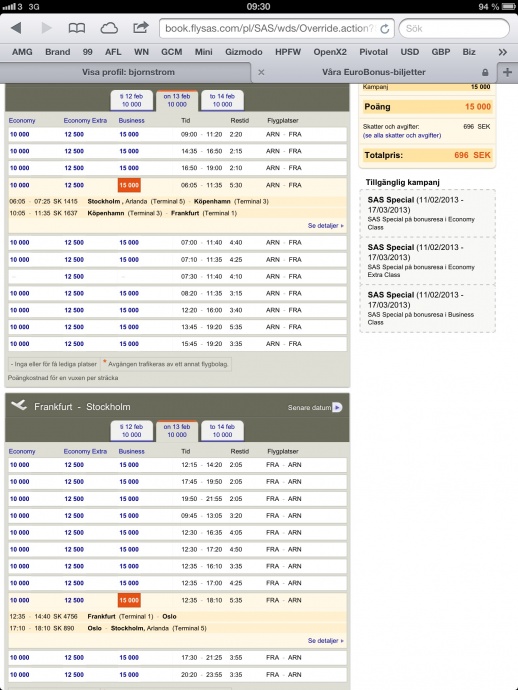Image resolution: width=518 pixels, height=690 pixels.
Task: Open the OpenX2 bookmark
Action: (x=330, y=52)
